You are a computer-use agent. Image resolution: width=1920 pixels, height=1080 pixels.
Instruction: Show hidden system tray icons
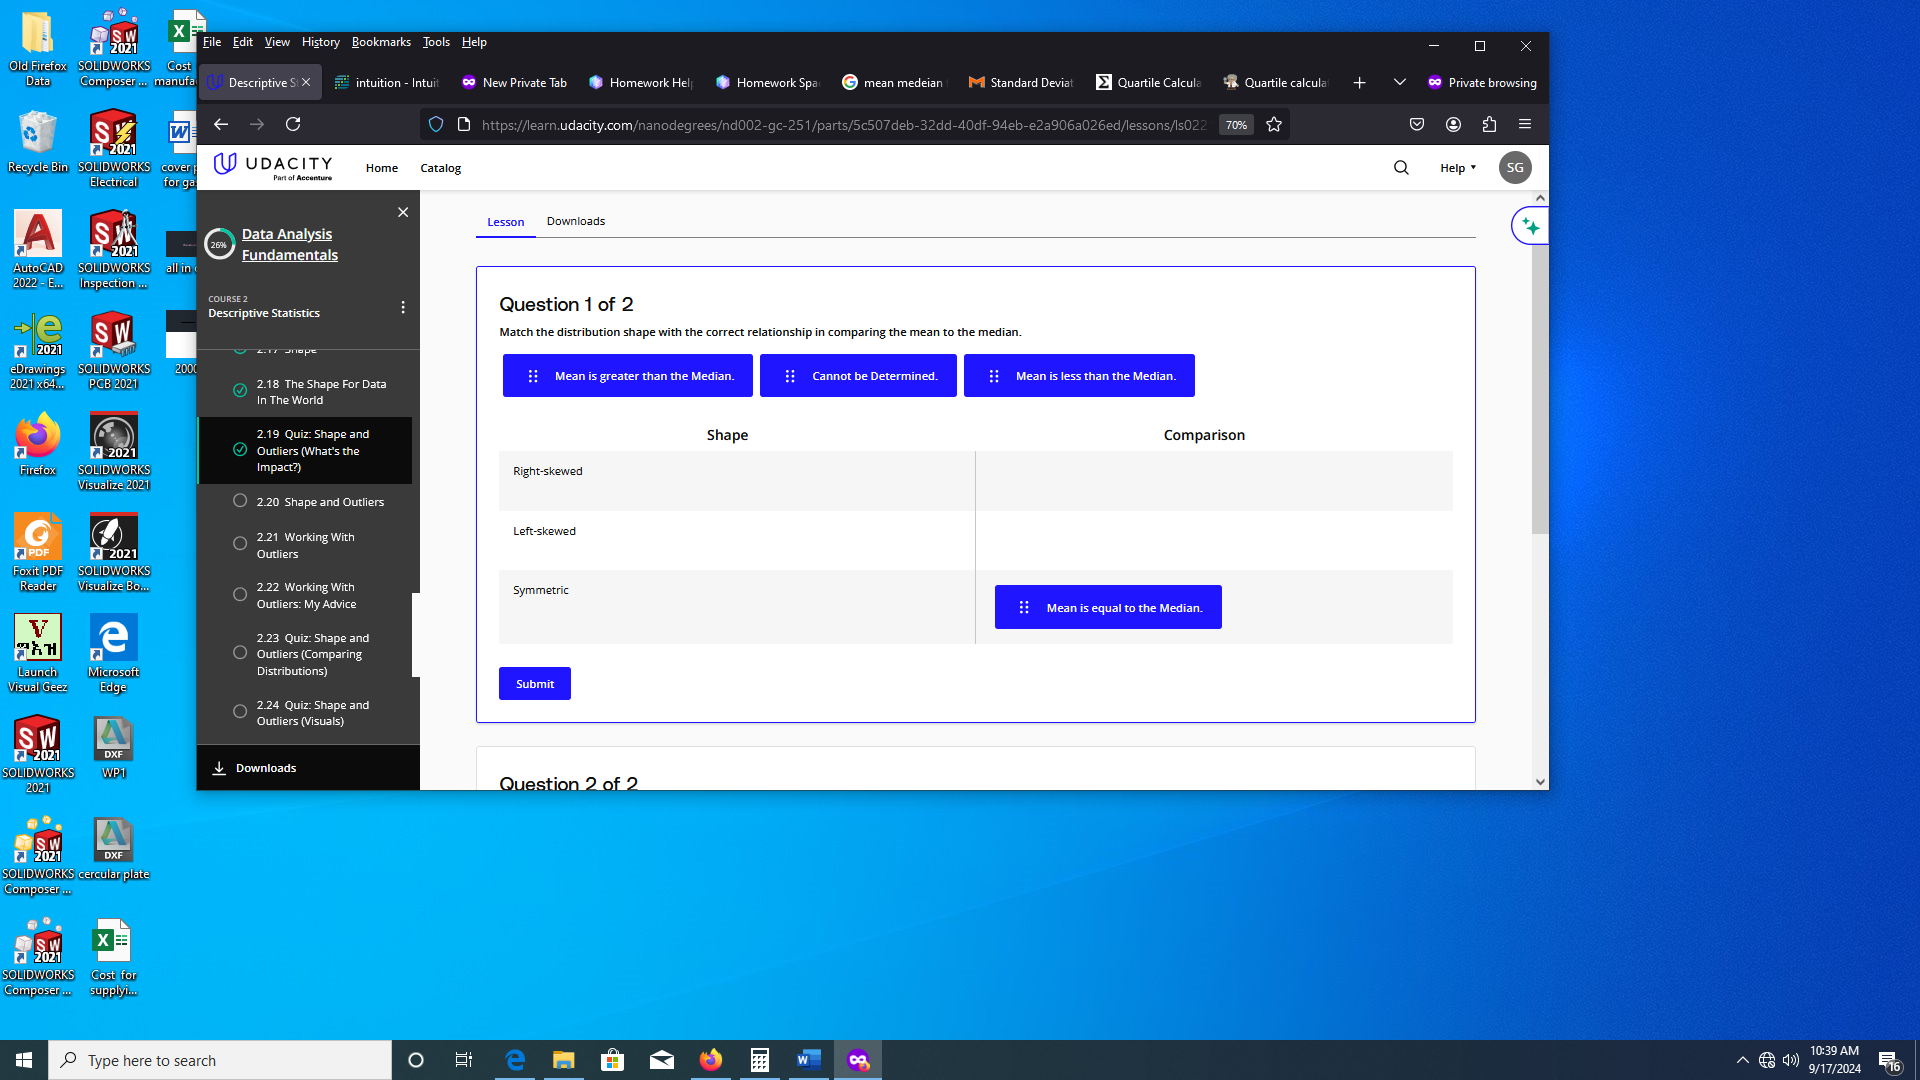(1743, 1060)
